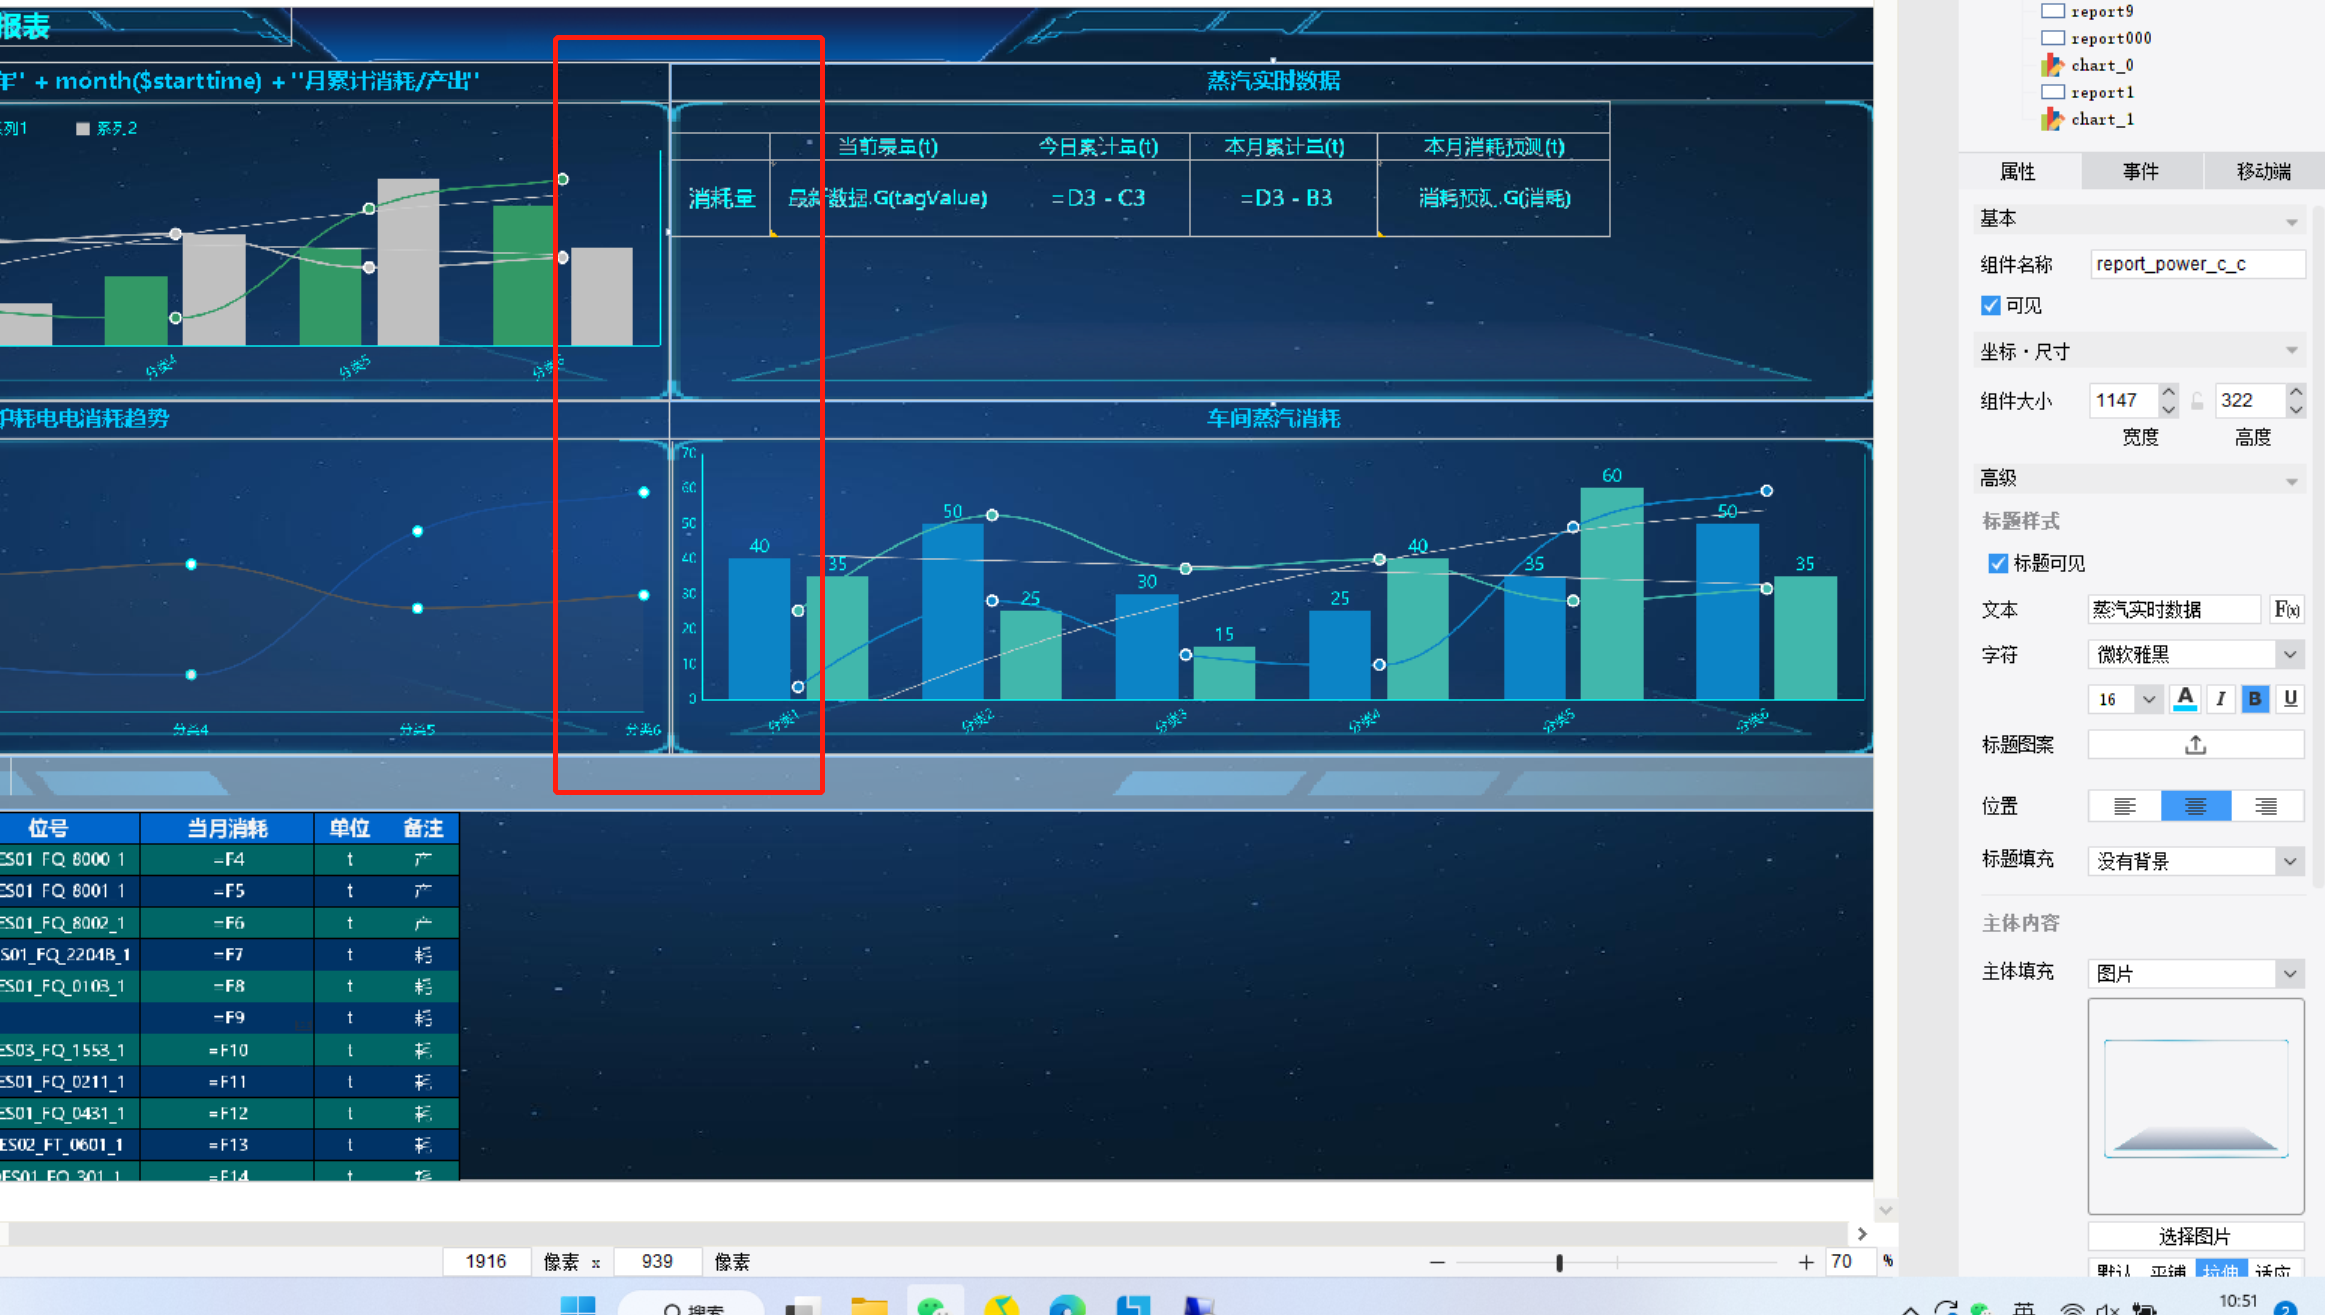2325x1315 pixels.
Task: Click the 选择图片 button
Action: point(2196,1236)
